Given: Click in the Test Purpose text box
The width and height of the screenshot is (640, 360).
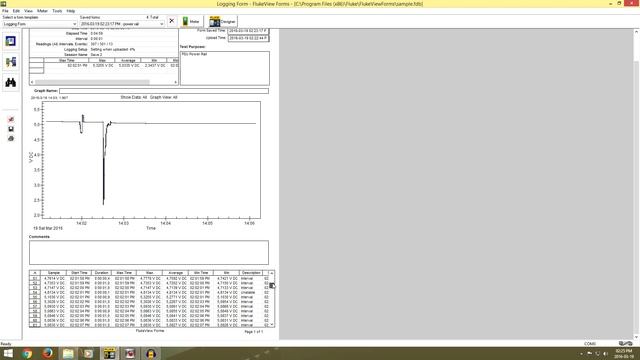Looking at the screenshot, I should (x=224, y=68).
